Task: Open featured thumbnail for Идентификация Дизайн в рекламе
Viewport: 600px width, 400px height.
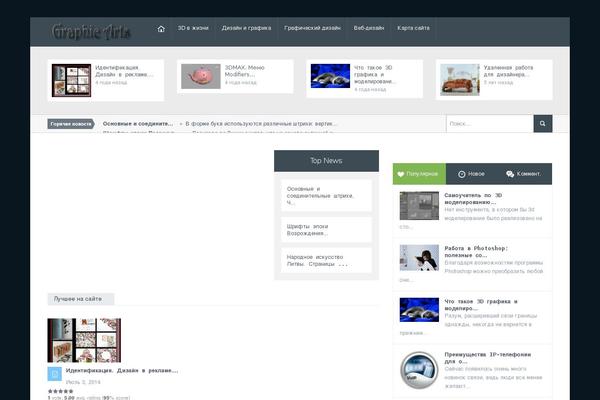Action: pos(72,80)
